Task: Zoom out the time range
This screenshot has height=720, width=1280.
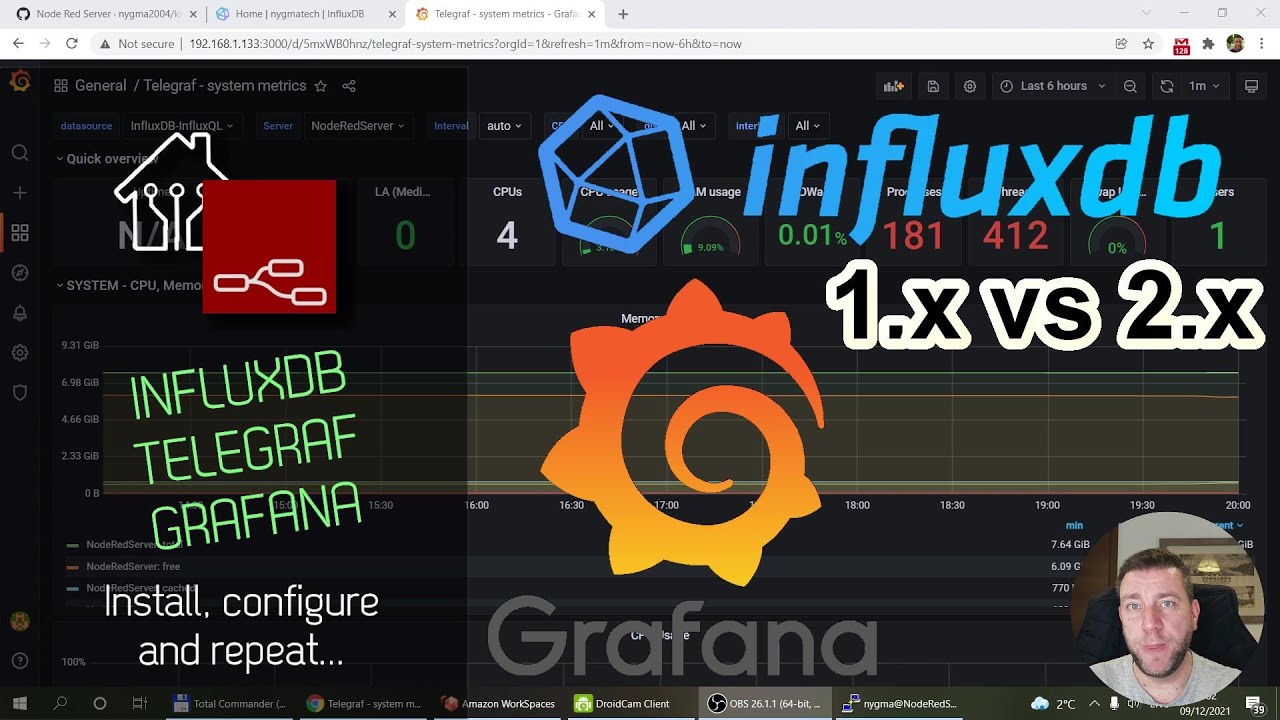Action: 1130,86
